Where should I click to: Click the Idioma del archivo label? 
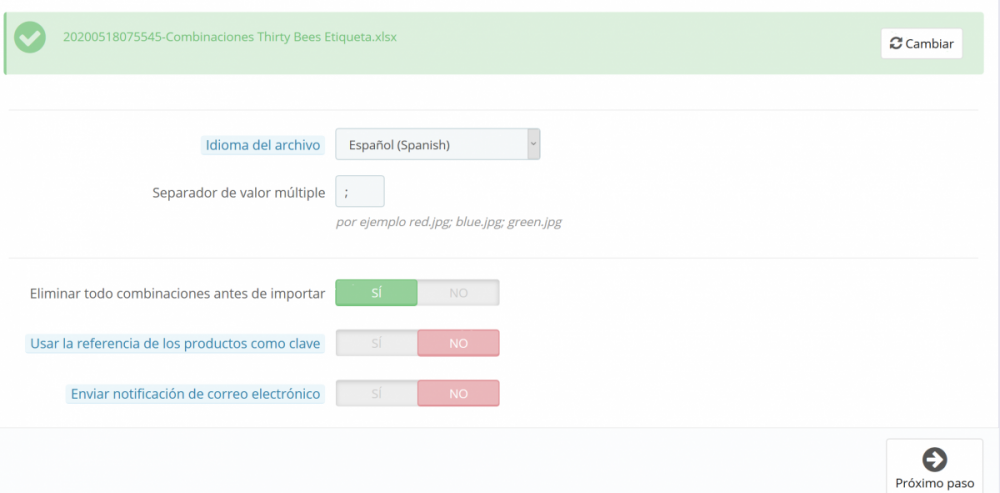[263, 145]
